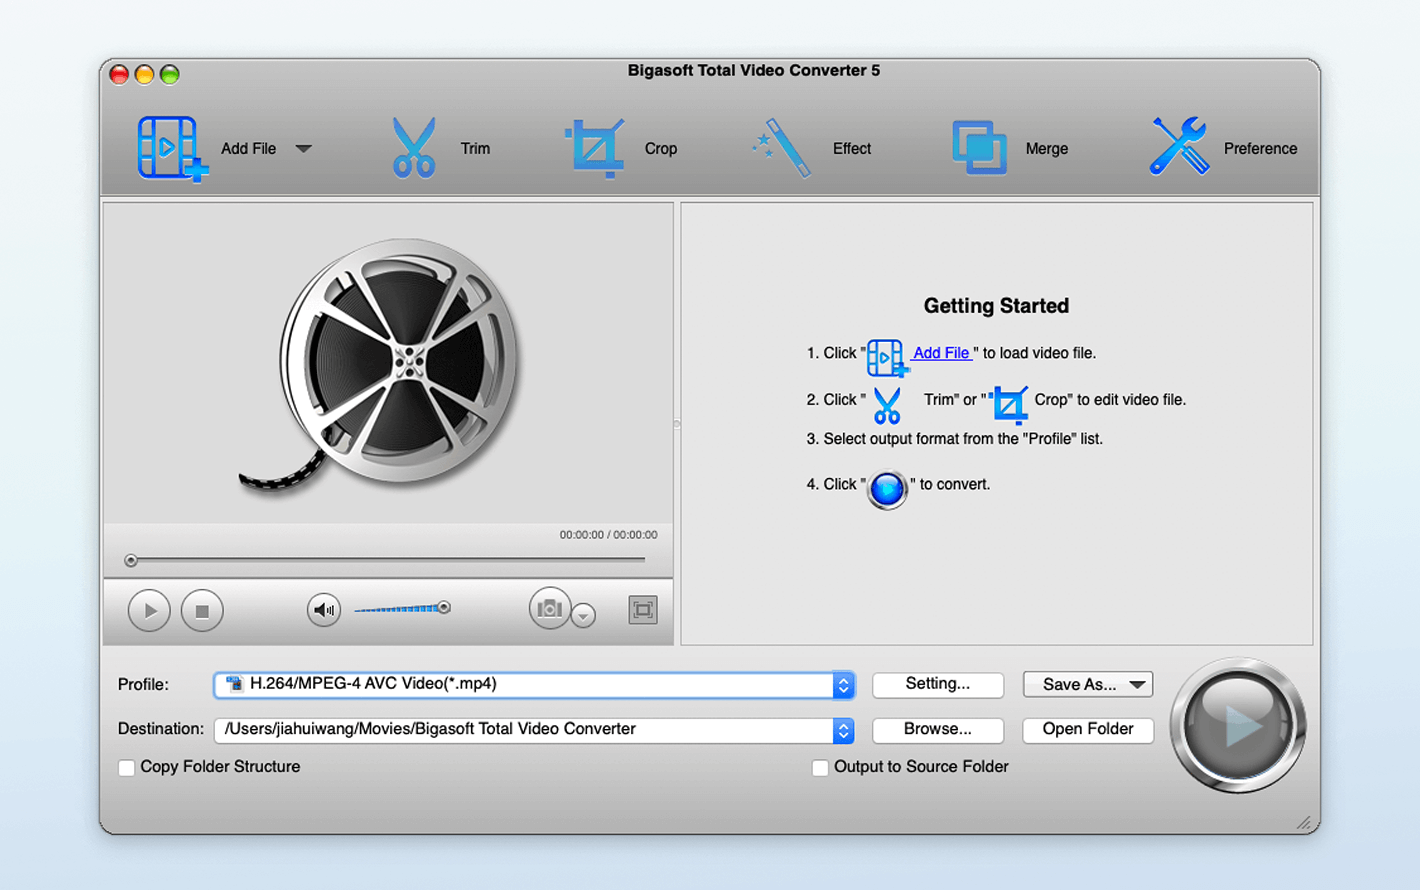Click the crop icon in Getting Started step 2
1420x890 pixels.
[x=1008, y=405]
